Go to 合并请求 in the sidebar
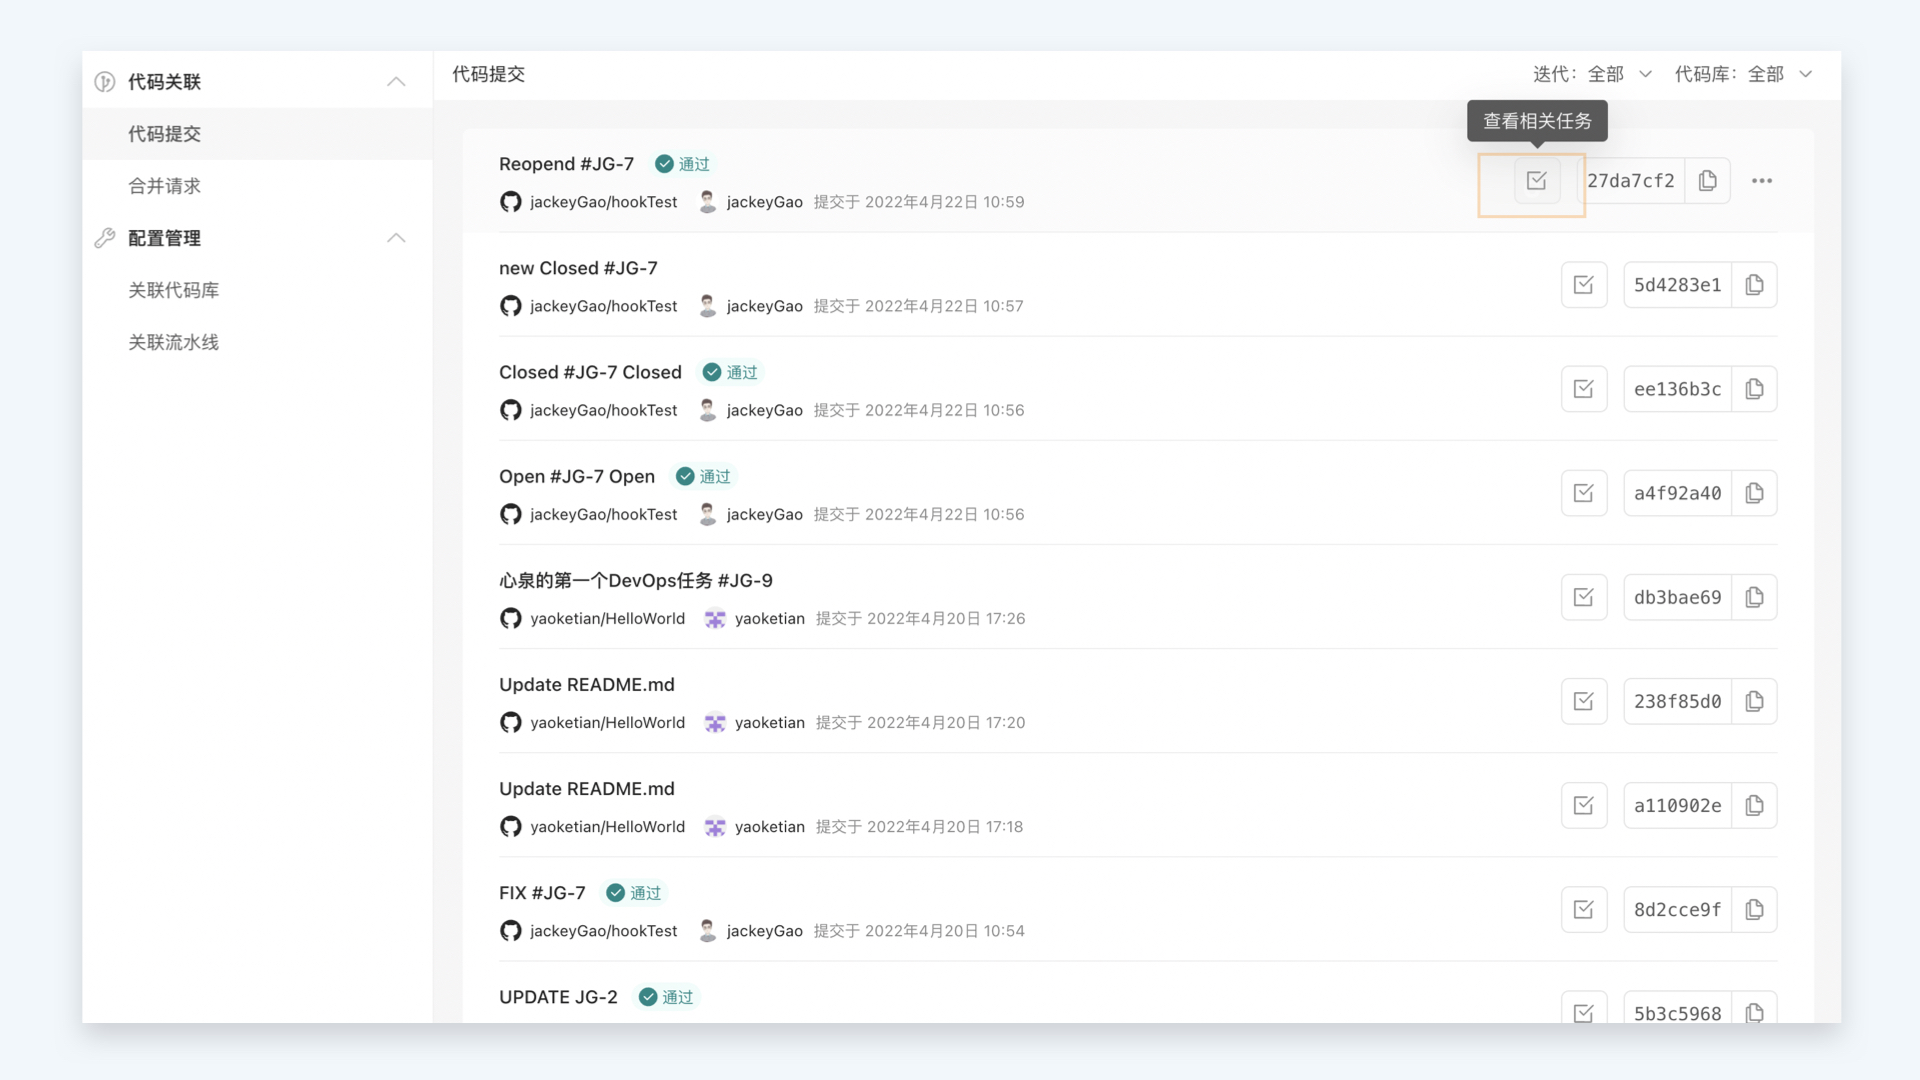1920x1080 pixels. (x=164, y=186)
